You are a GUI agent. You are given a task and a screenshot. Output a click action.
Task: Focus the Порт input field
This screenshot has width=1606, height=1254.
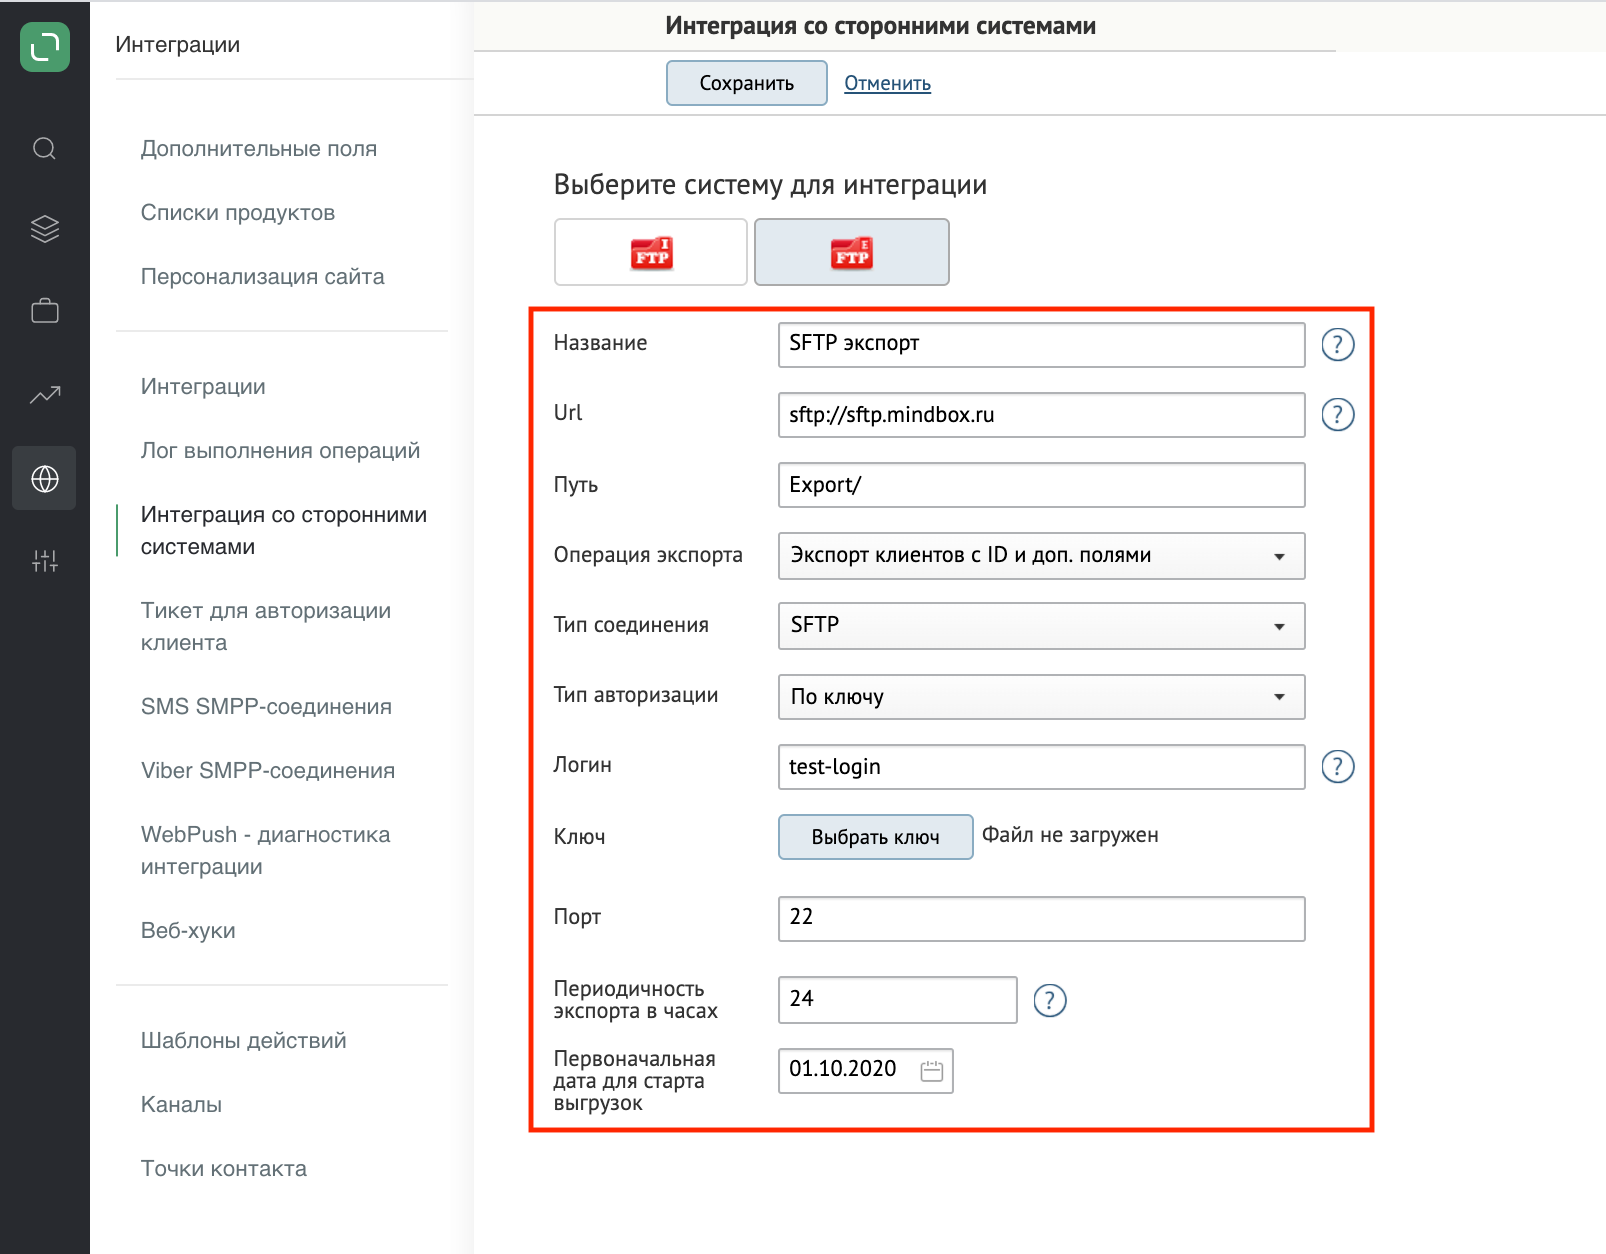(x=1041, y=919)
